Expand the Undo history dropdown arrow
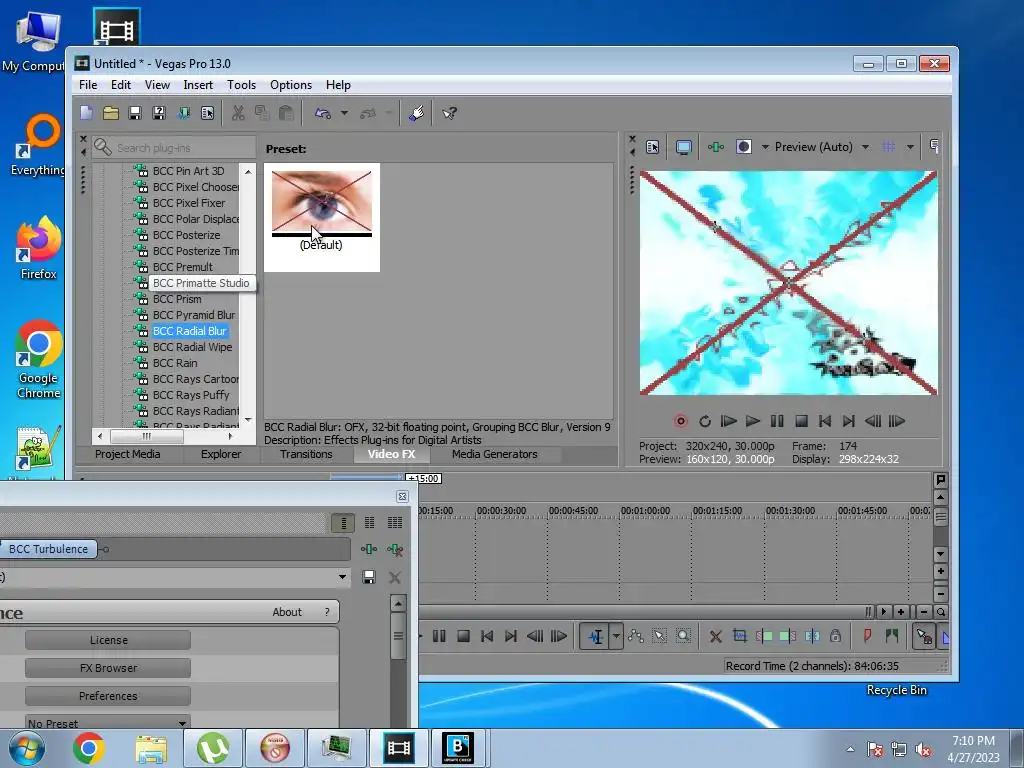 (x=344, y=113)
